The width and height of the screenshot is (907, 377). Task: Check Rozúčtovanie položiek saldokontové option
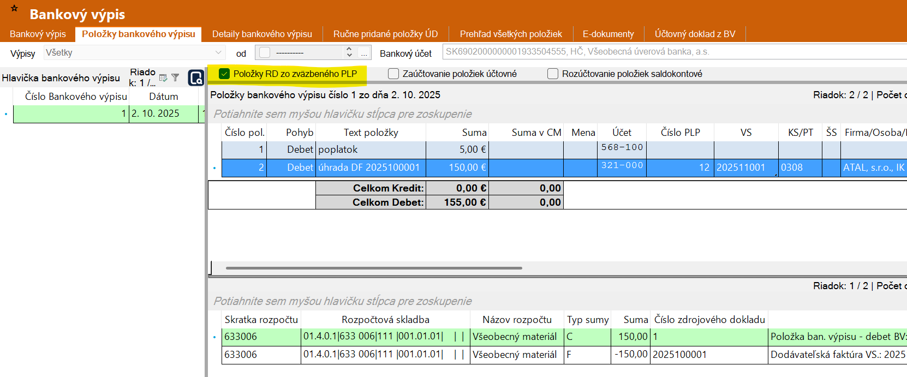coord(552,74)
